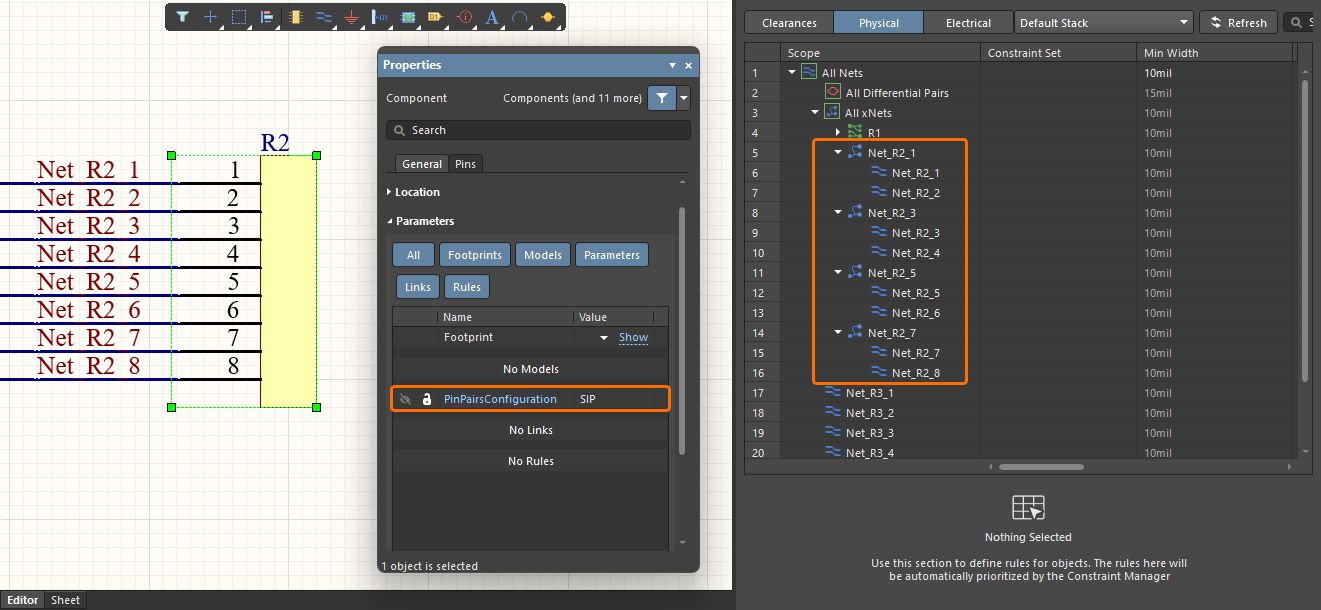This screenshot has width=1321, height=610.
Task: Click the Properties panel Search field
Action: coord(538,130)
